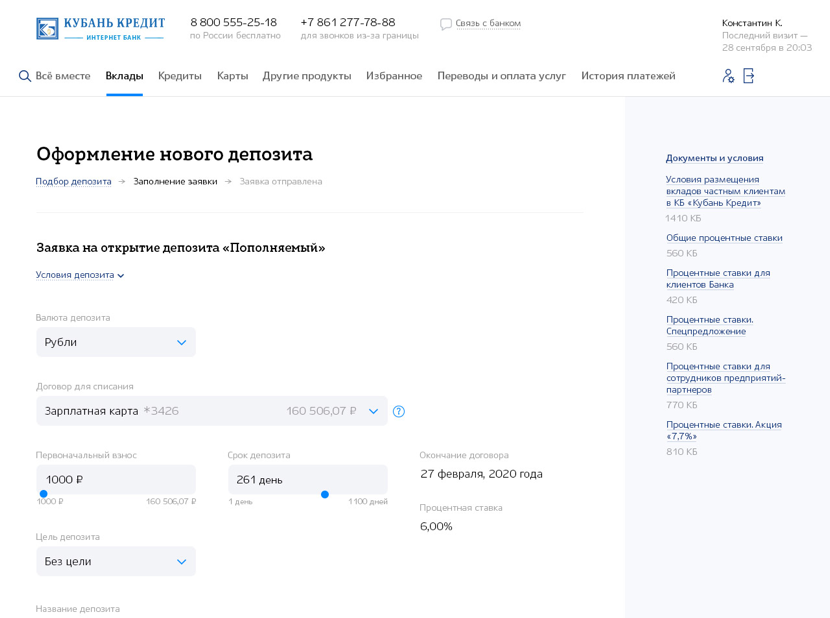Click the Первоначальный взнос amount field

tap(116, 479)
